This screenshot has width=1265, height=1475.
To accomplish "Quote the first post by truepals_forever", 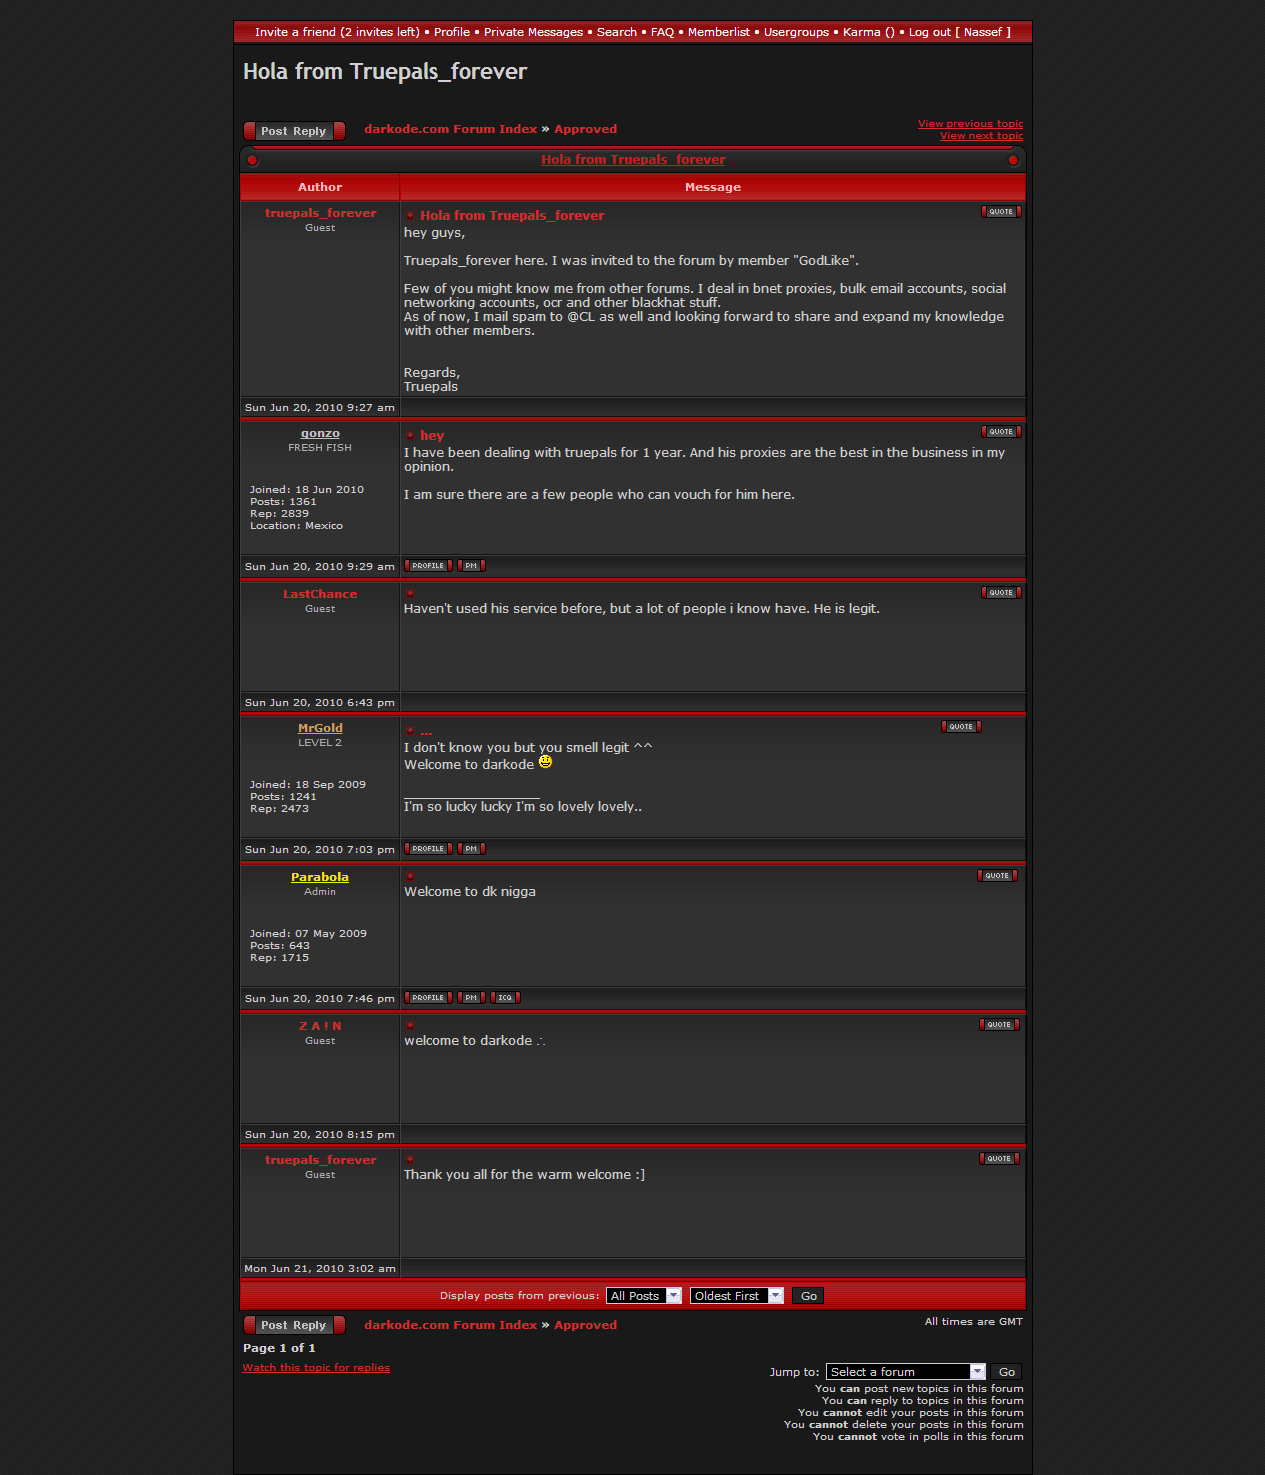I will [x=1001, y=212].
